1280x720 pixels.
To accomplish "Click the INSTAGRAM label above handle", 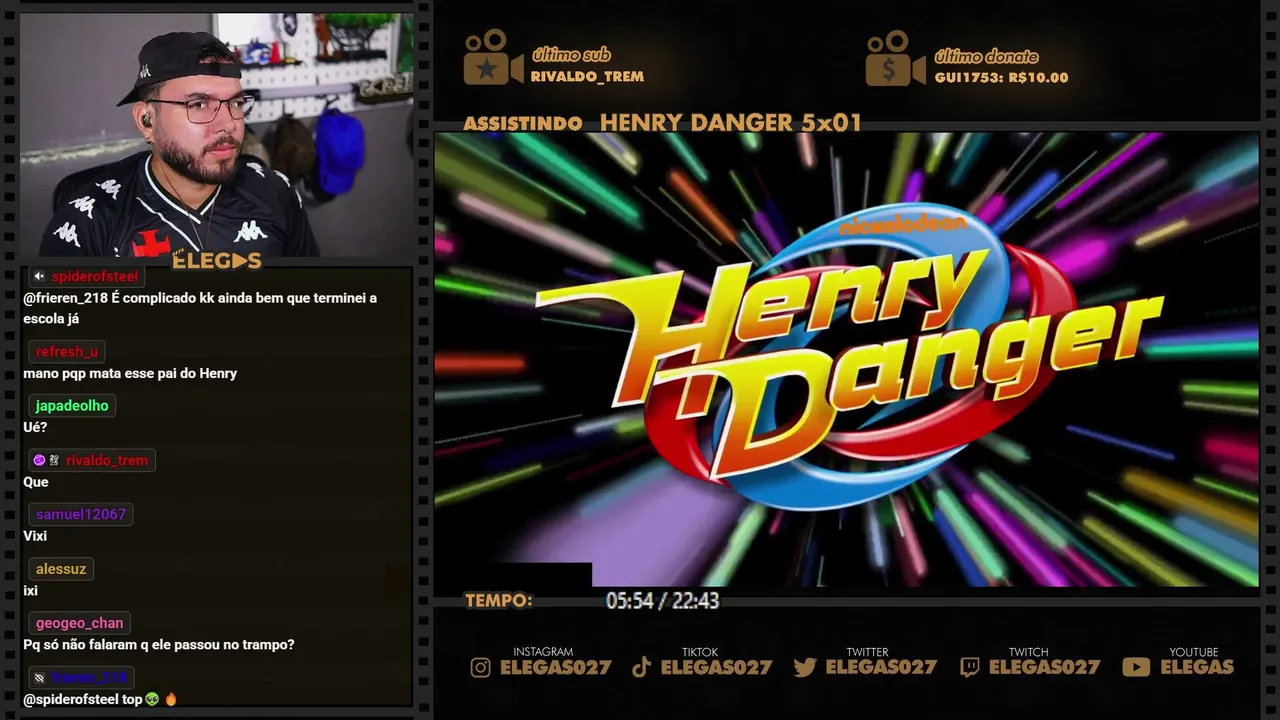I will (543, 652).
